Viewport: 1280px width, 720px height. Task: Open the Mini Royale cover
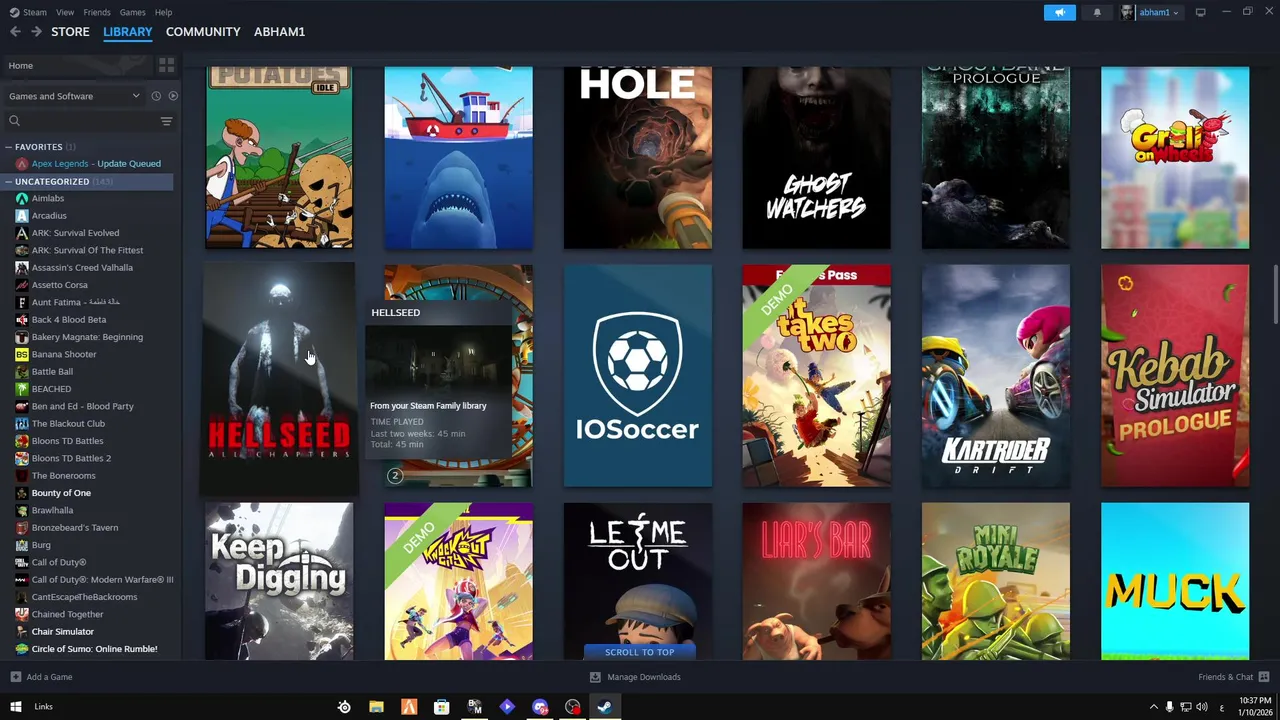995,582
